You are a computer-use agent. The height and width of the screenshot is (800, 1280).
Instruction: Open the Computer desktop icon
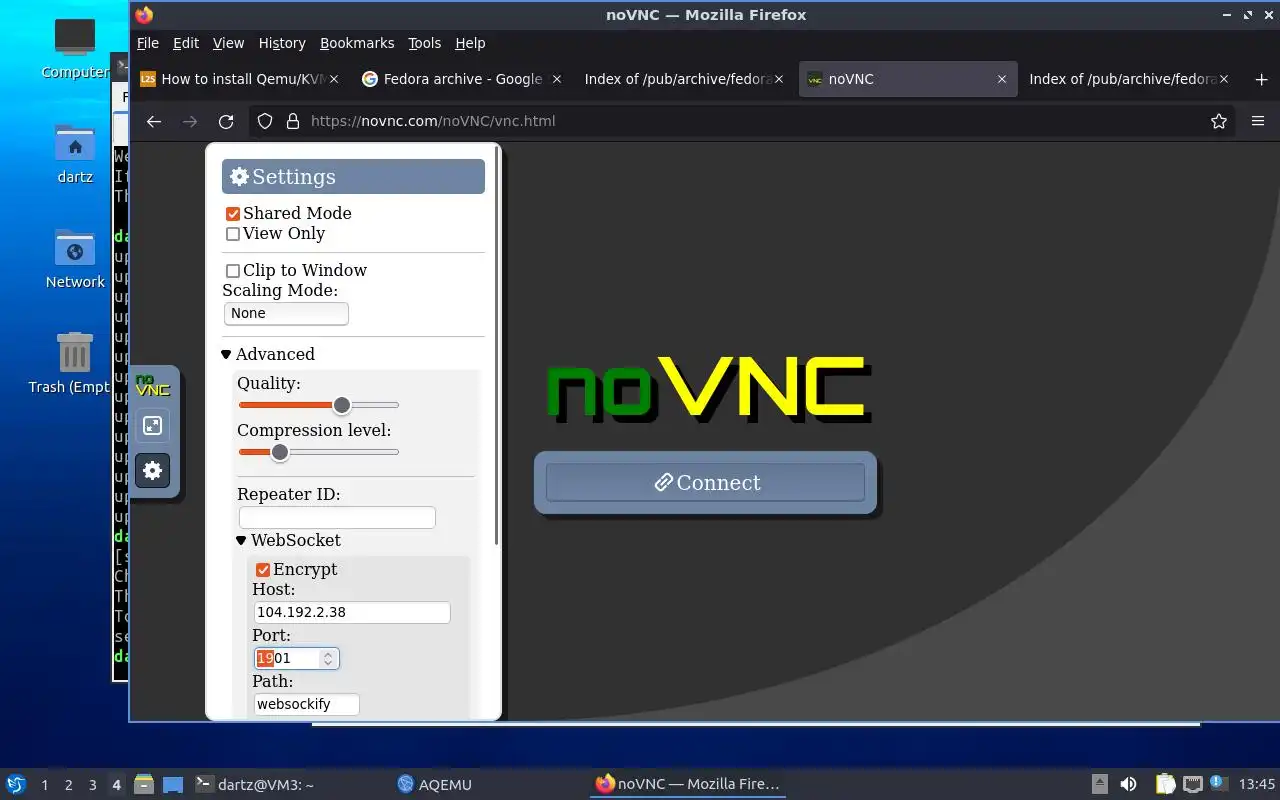pos(75,49)
